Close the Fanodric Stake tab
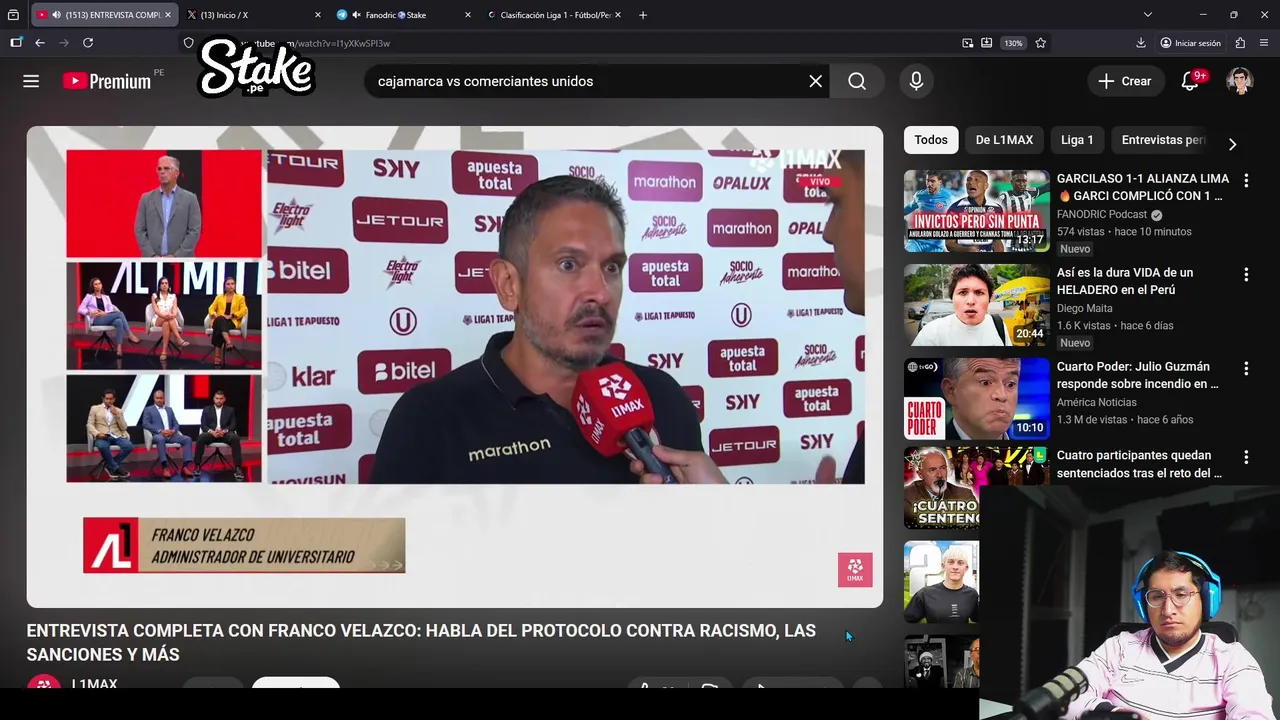The width and height of the screenshot is (1280, 720). 468,15
